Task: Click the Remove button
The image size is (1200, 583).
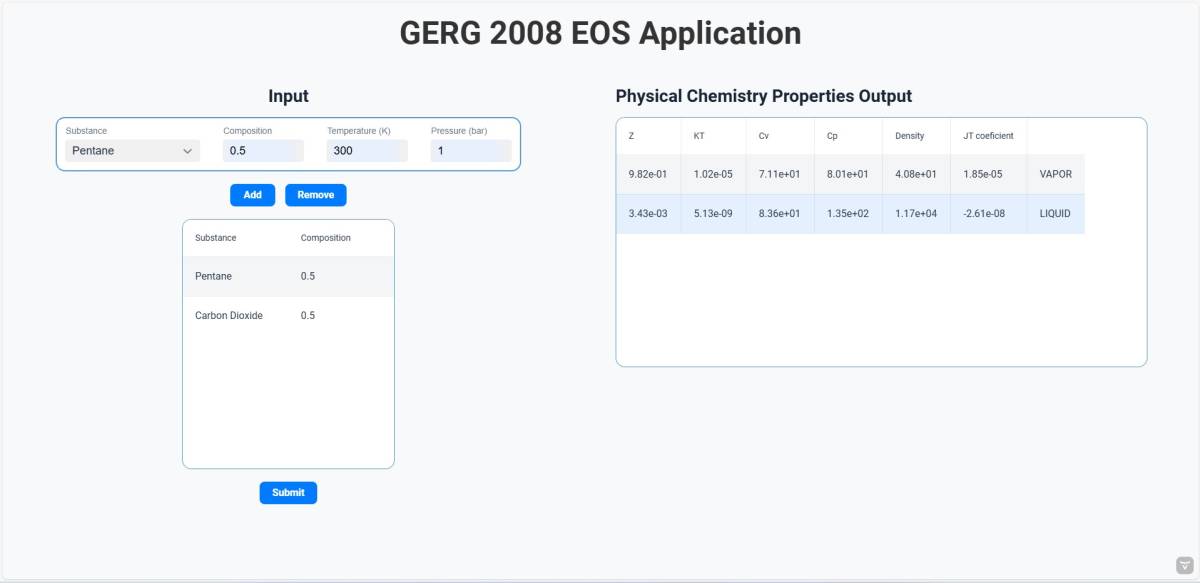Action: pos(315,195)
